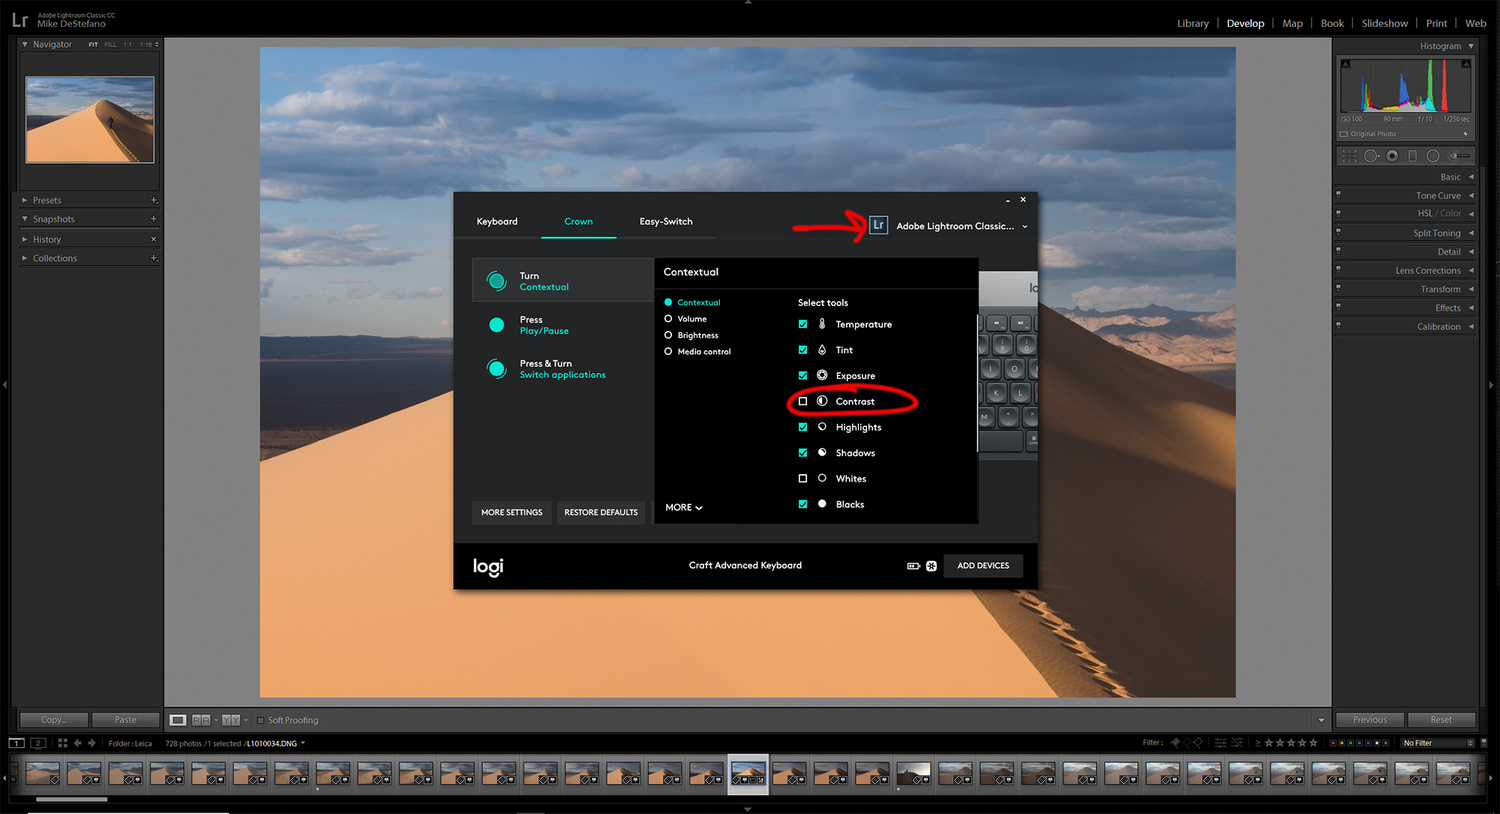Activate the Red Eye Correction tool

1392,156
